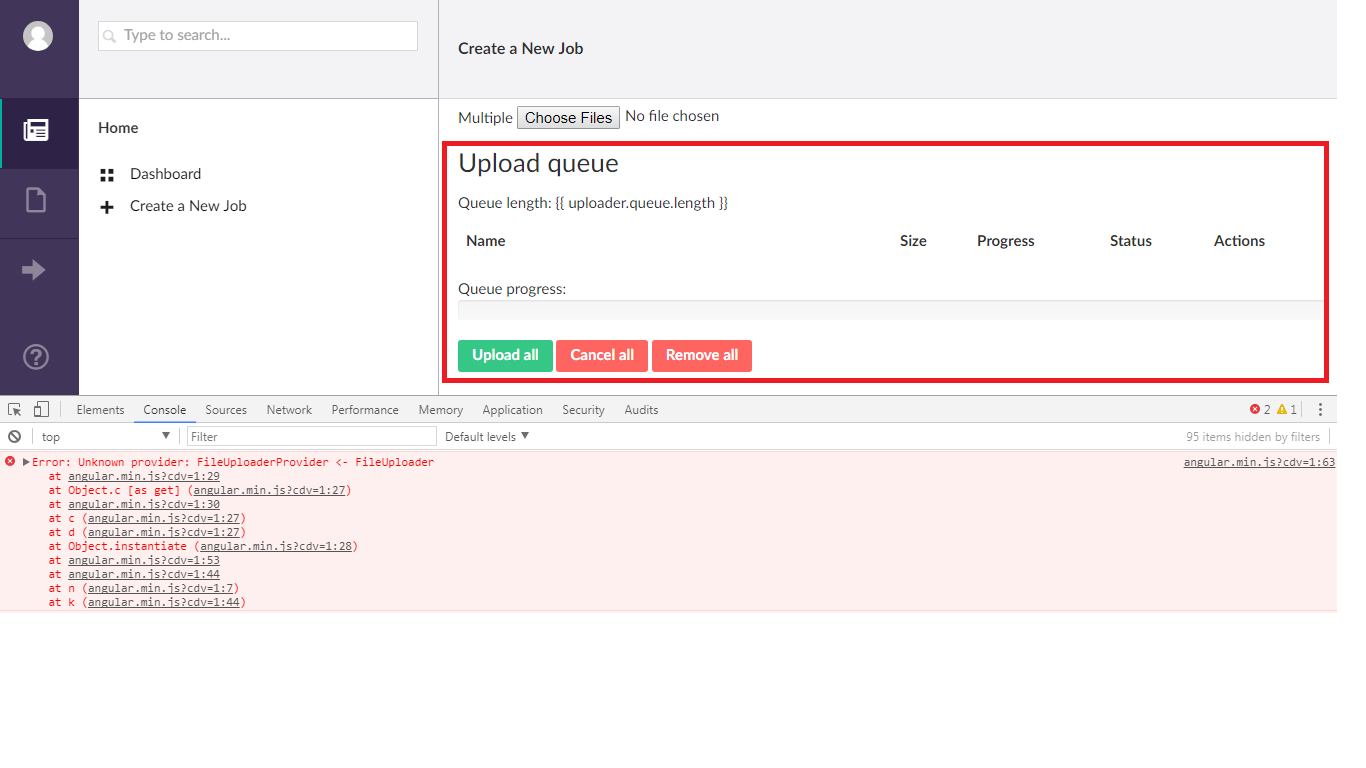
Task: Open link in Object.instantiate stack line
Action: coord(275,546)
